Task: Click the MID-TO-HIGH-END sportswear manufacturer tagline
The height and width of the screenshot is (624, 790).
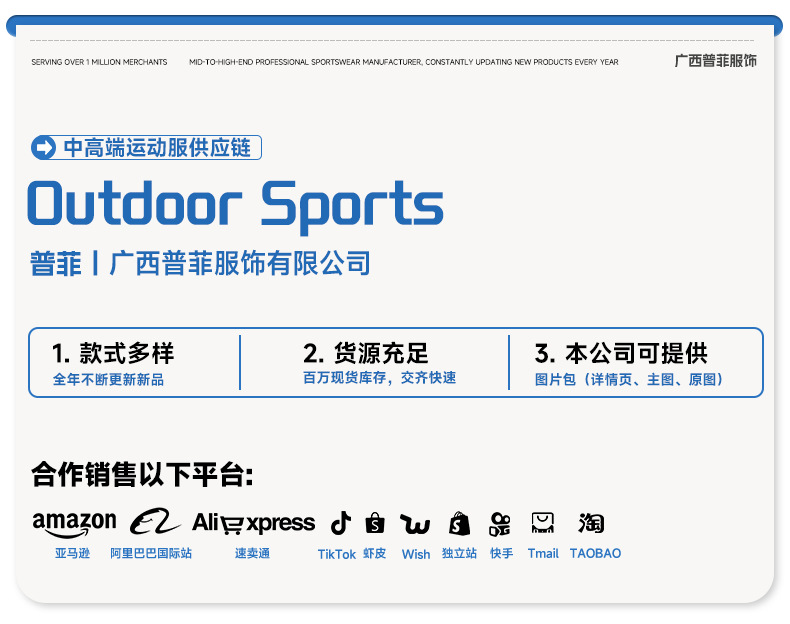Action: (404, 62)
